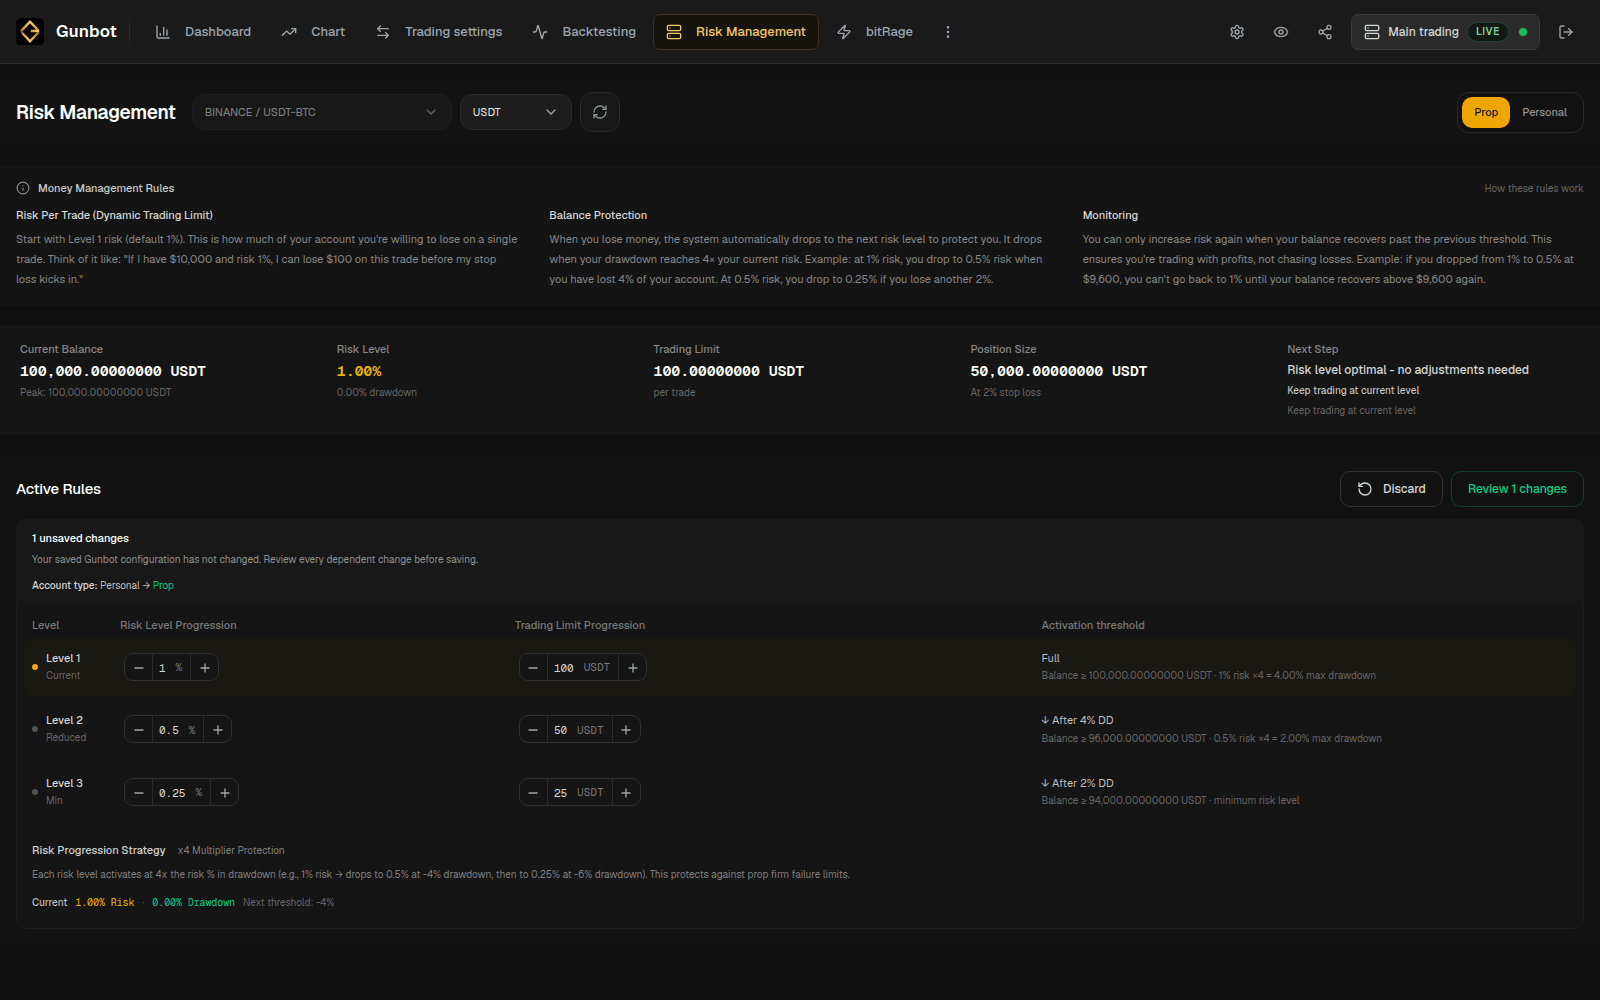Viewport: 1600px width, 1000px height.
Task: Click the After 2% DD threshold label
Action: [1077, 783]
